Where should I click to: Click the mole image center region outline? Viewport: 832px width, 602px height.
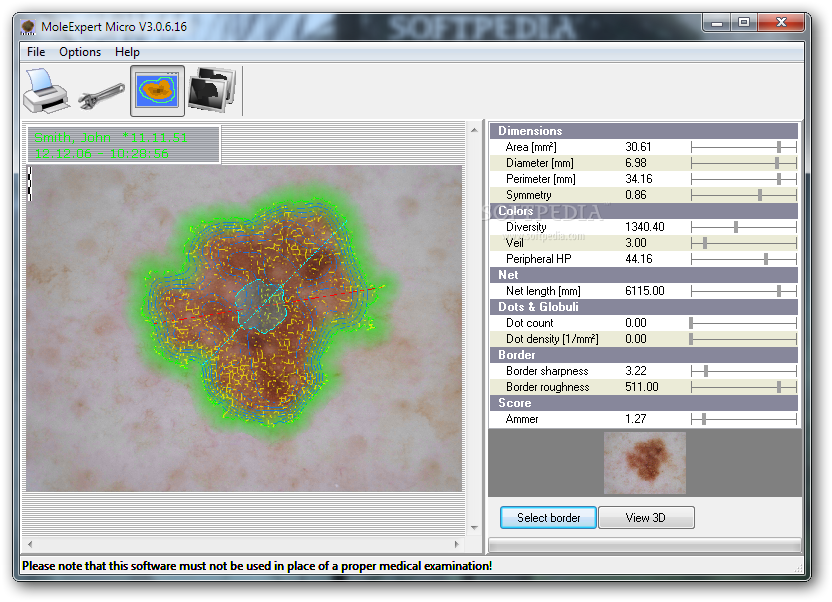coord(261,307)
